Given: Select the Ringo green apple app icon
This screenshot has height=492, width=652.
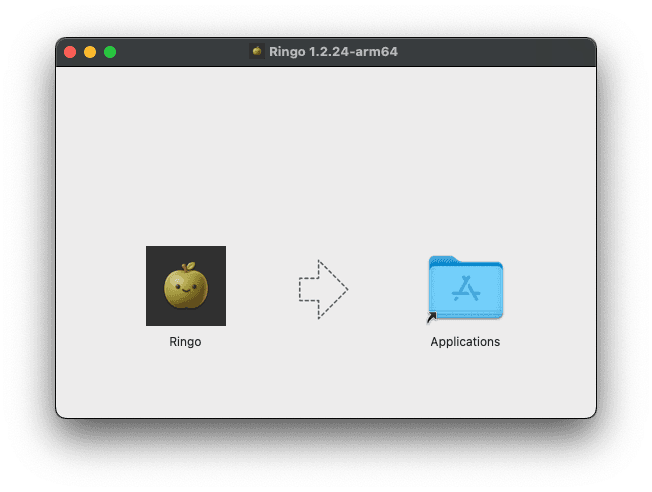Looking at the screenshot, I should click(x=186, y=286).
